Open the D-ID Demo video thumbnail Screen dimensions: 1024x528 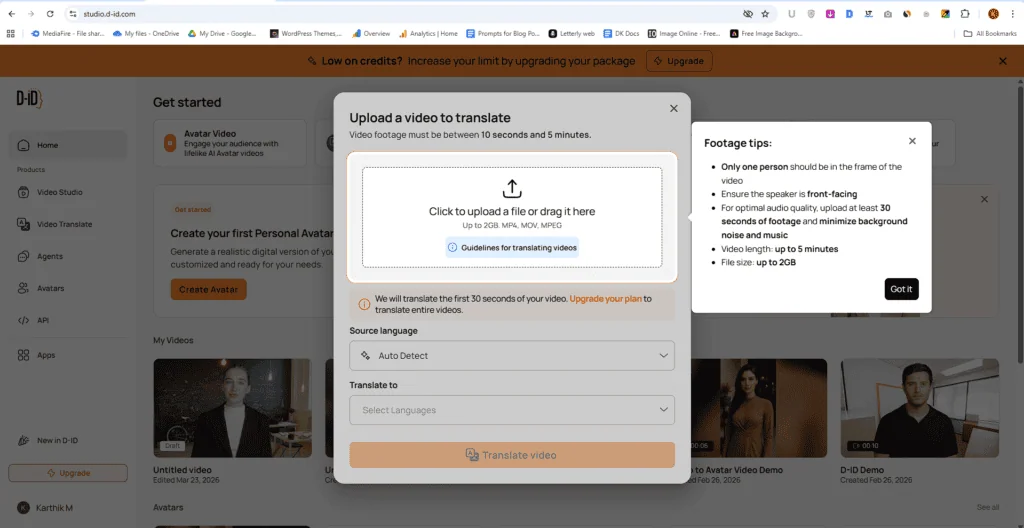[x=920, y=408]
